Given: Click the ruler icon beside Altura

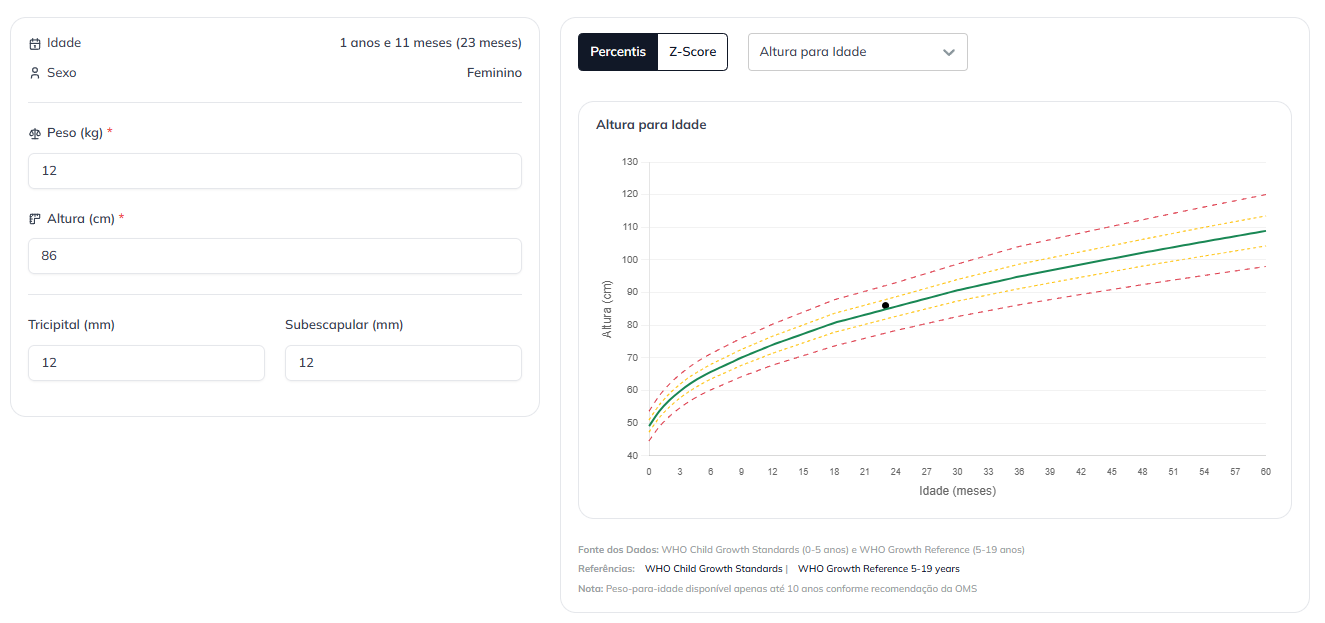Looking at the screenshot, I should (35, 219).
